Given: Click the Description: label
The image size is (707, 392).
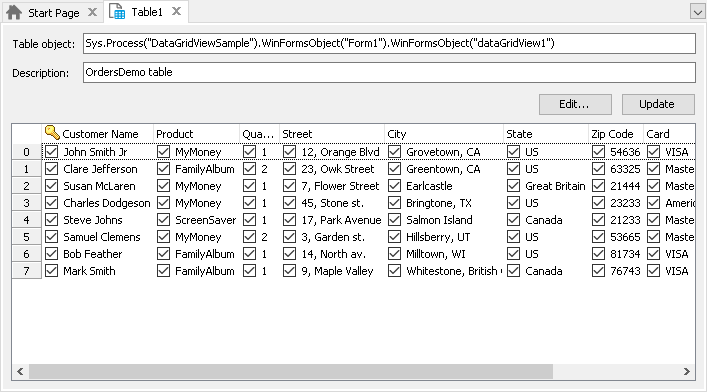Looking at the screenshot, I should (41, 73).
